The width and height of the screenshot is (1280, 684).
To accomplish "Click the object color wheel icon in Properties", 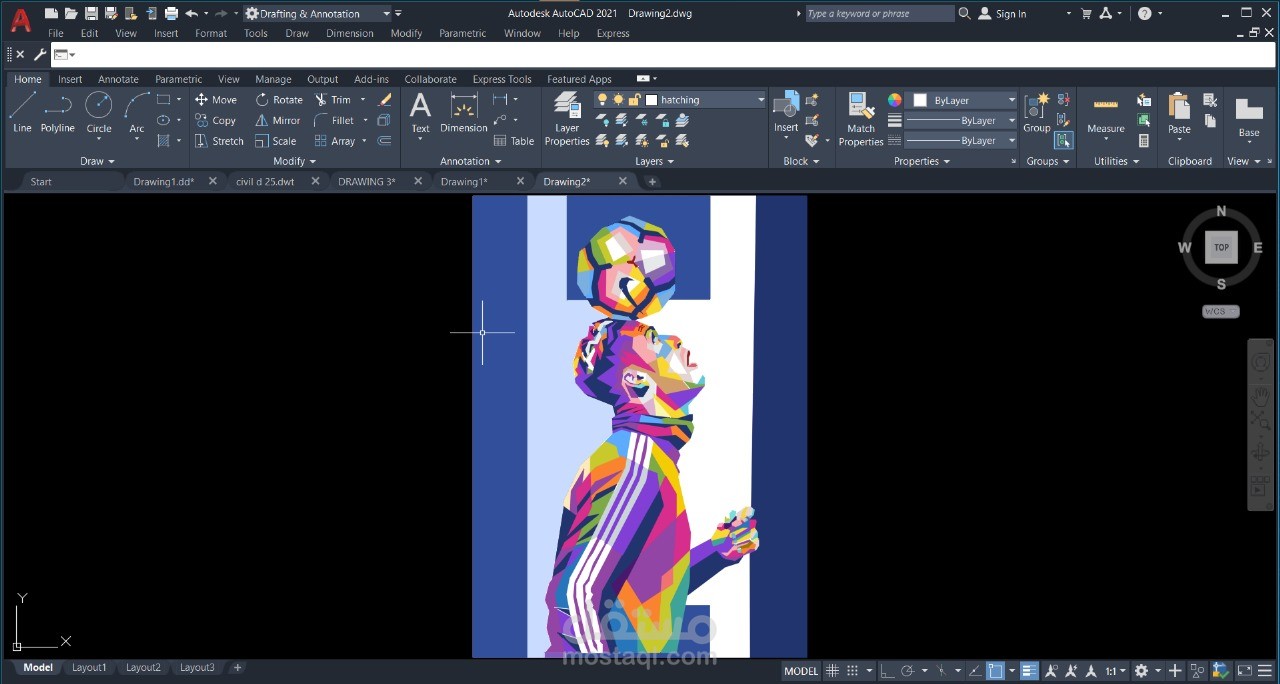I will (x=895, y=100).
